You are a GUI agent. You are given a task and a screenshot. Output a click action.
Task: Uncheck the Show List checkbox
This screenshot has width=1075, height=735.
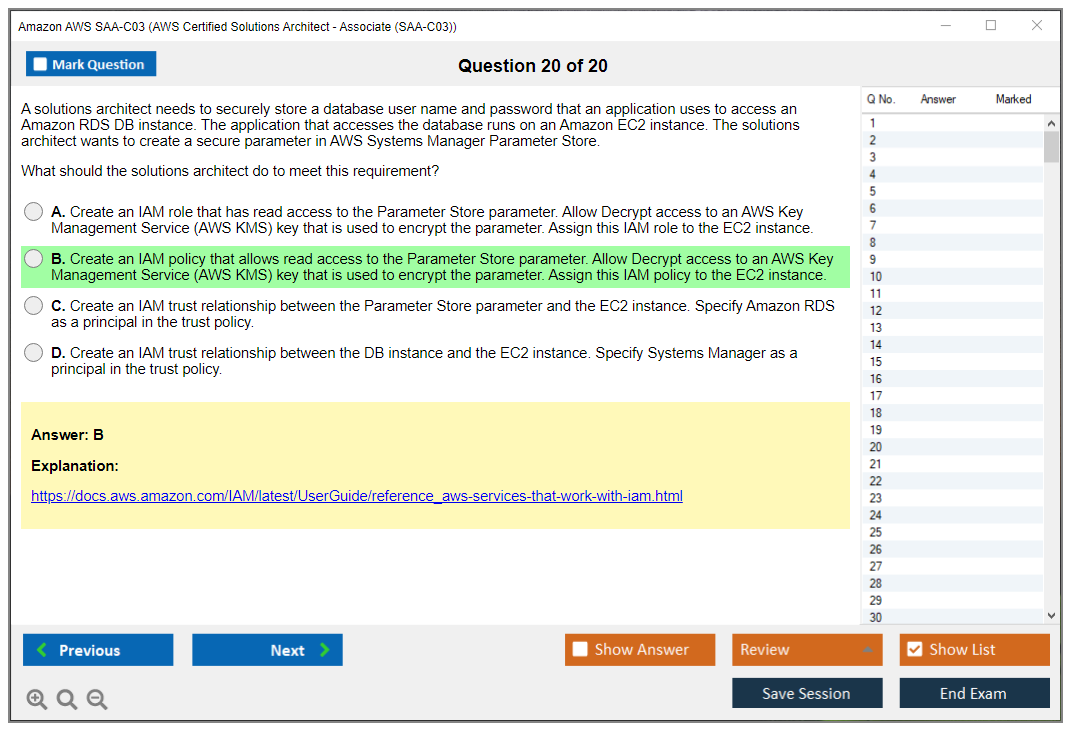(914, 650)
